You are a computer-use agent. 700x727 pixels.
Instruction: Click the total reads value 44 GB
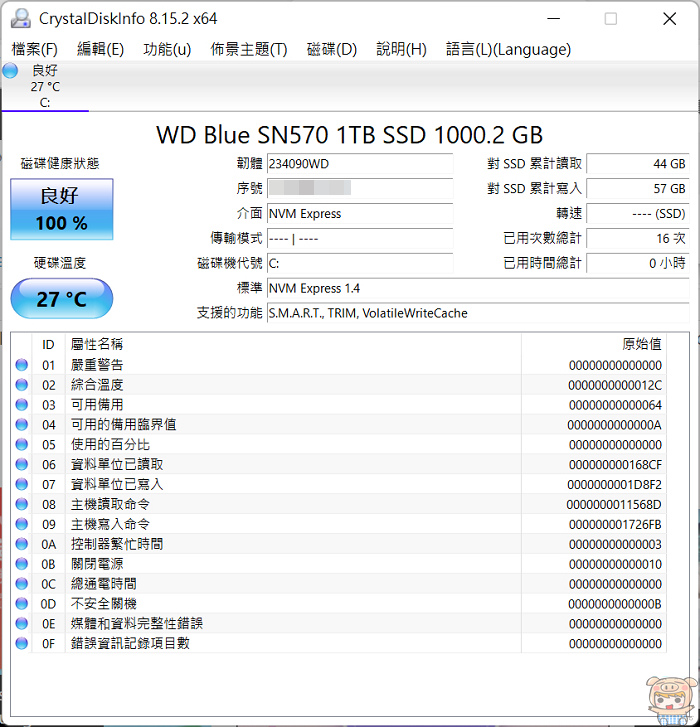coord(638,164)
